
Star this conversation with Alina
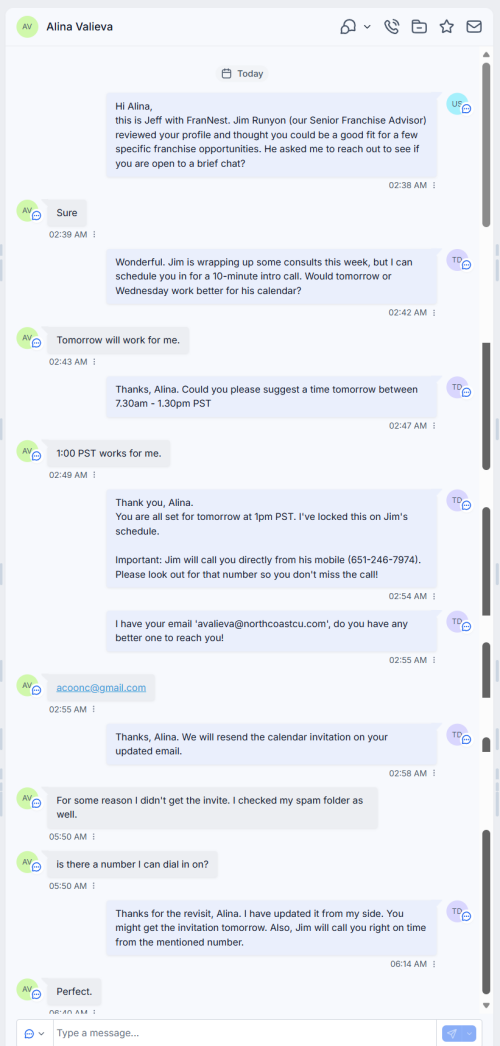(447, 27)
